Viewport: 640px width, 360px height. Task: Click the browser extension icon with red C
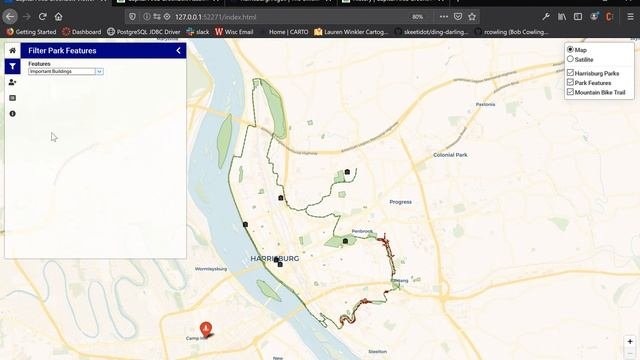click(610, 17)
